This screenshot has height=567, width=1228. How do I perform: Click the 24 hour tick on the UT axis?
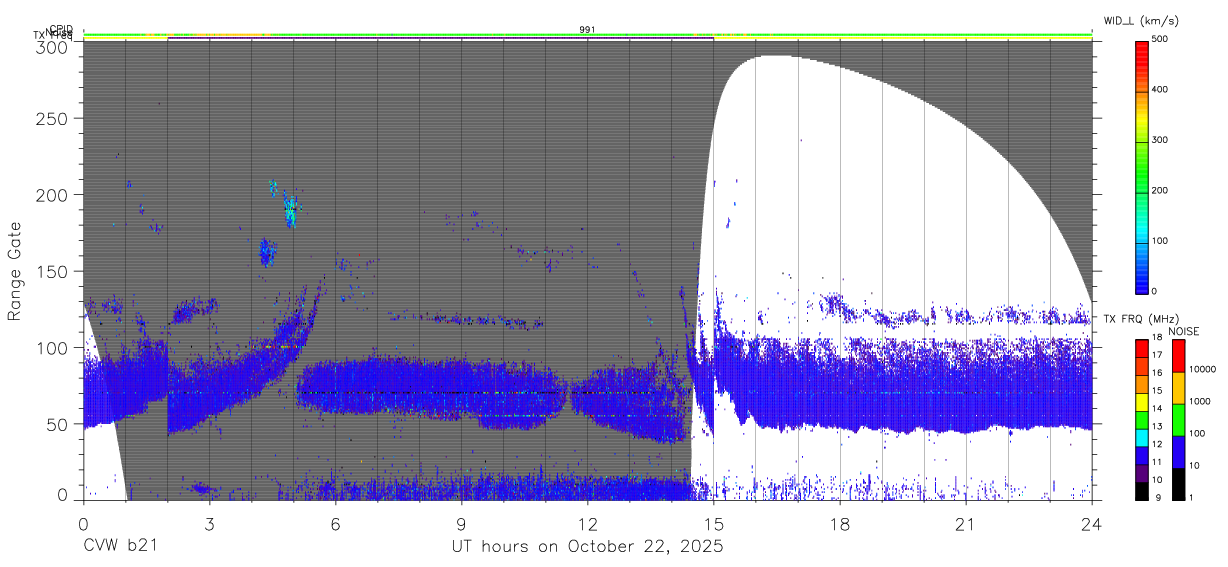[x=1092, y=524]
